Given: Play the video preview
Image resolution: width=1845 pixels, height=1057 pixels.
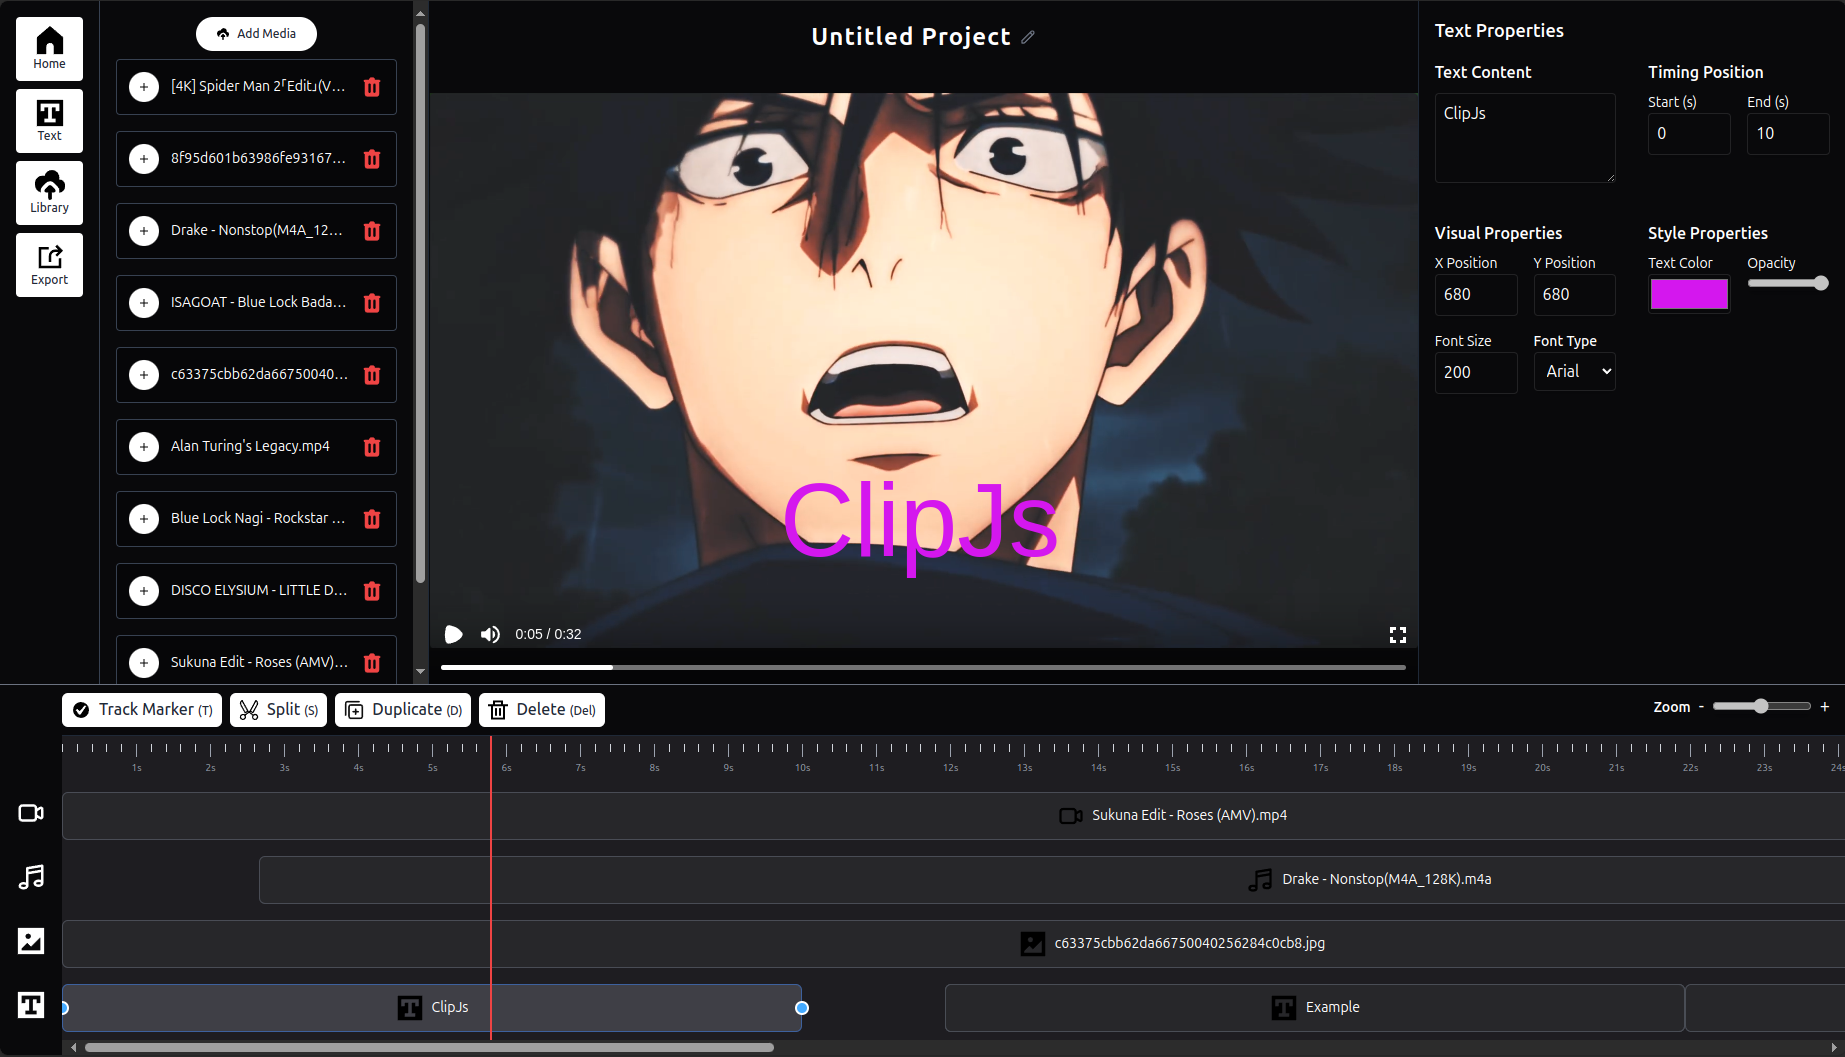Looking at the screenshot, I should tap(453, 635).
